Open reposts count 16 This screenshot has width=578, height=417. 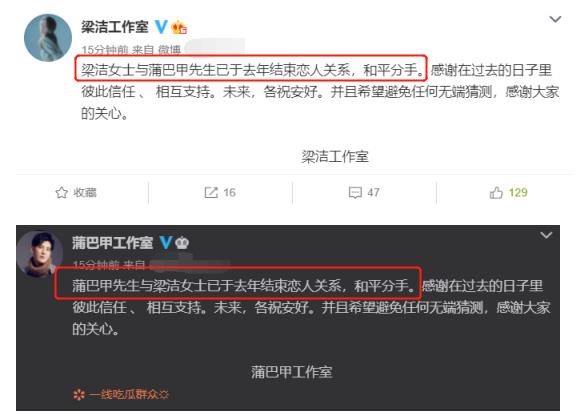tap(220, 192)
